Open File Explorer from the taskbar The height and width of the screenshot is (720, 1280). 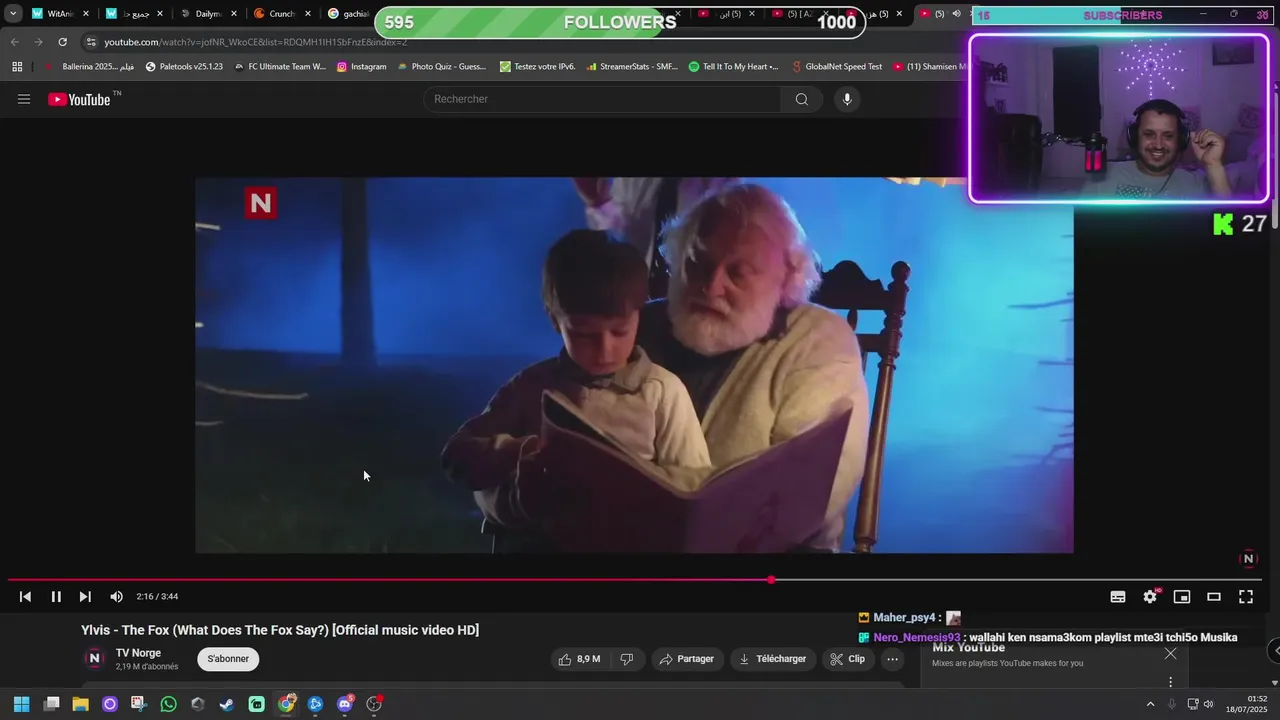[80, 704]
